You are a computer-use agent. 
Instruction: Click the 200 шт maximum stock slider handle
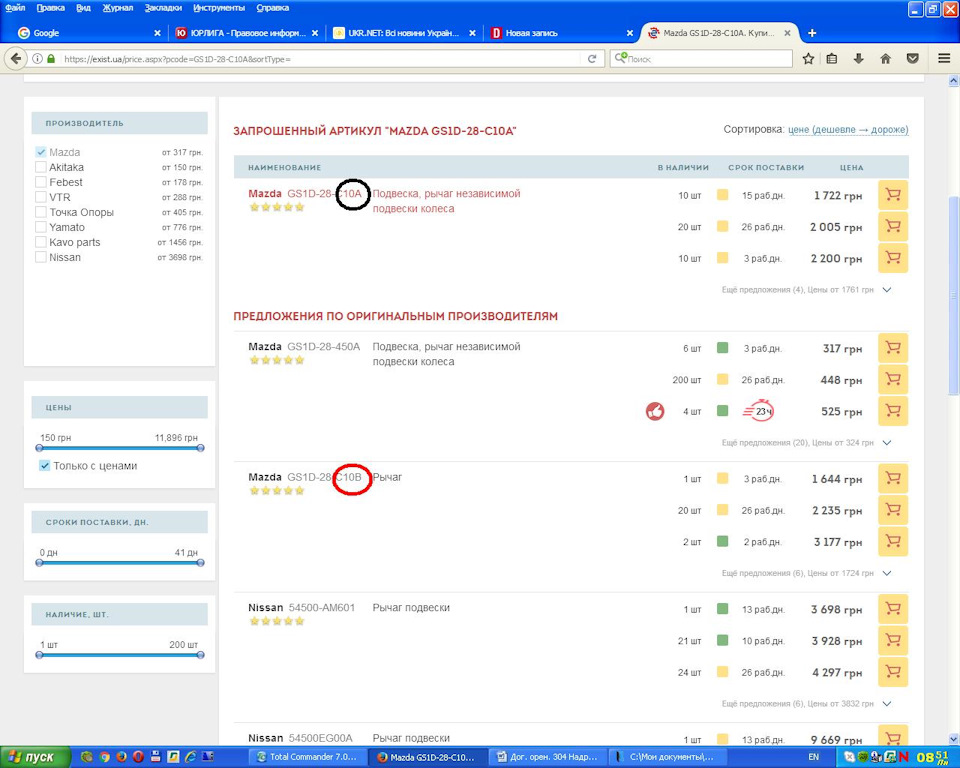pyautogui.click(x=200, y=655)
